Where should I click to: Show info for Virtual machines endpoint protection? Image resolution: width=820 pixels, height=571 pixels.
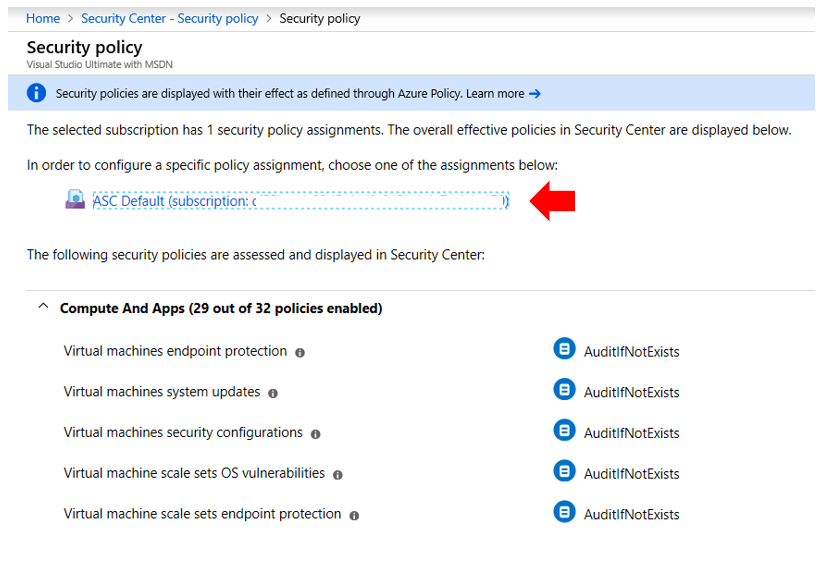(x=300, y=353)
